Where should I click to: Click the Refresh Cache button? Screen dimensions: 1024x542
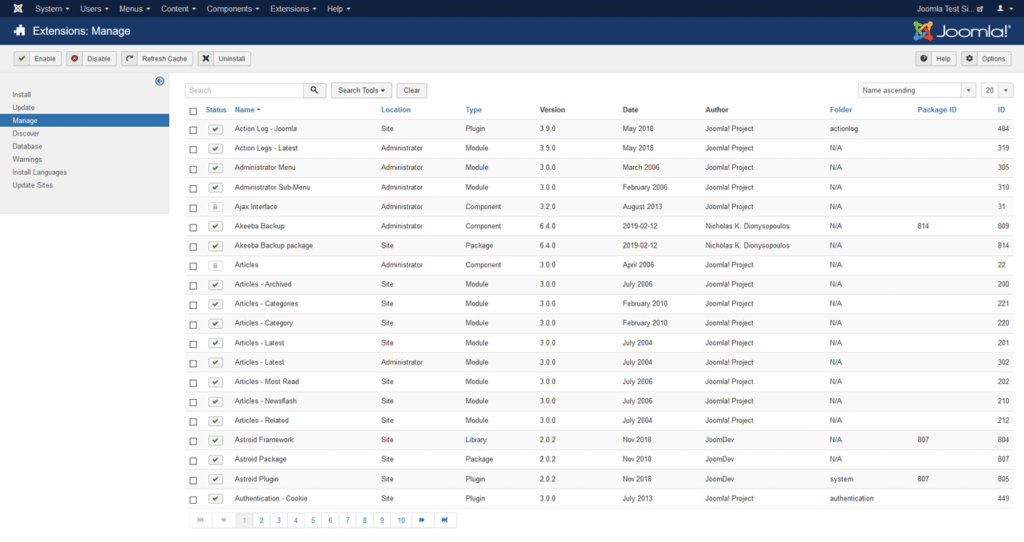click(x=157, y=59)
